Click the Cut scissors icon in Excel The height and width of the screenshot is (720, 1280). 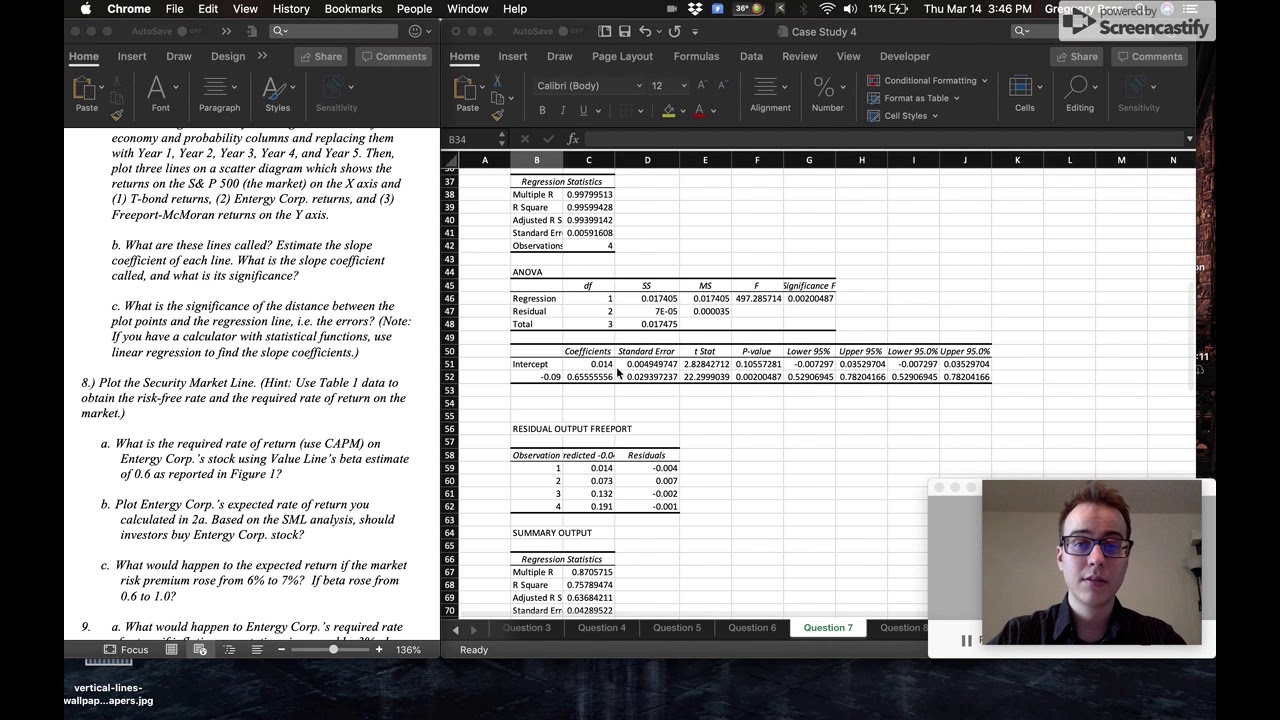[x=498, y=81]
